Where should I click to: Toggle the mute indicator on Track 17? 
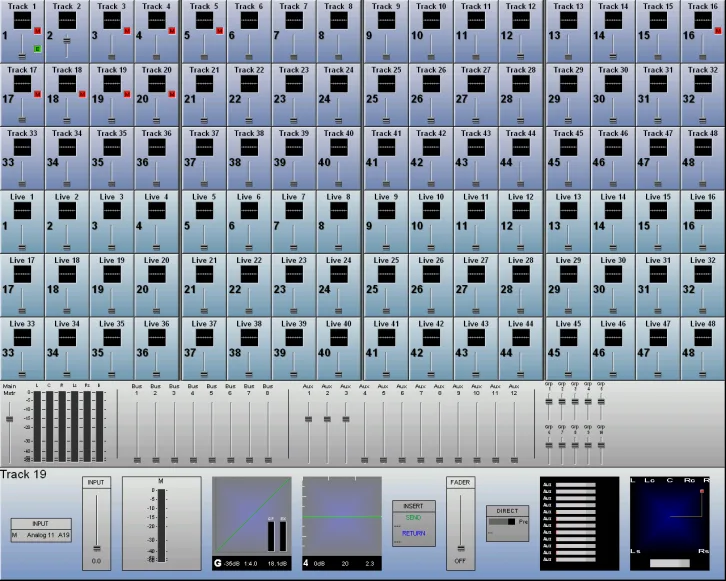coord(38,94)
